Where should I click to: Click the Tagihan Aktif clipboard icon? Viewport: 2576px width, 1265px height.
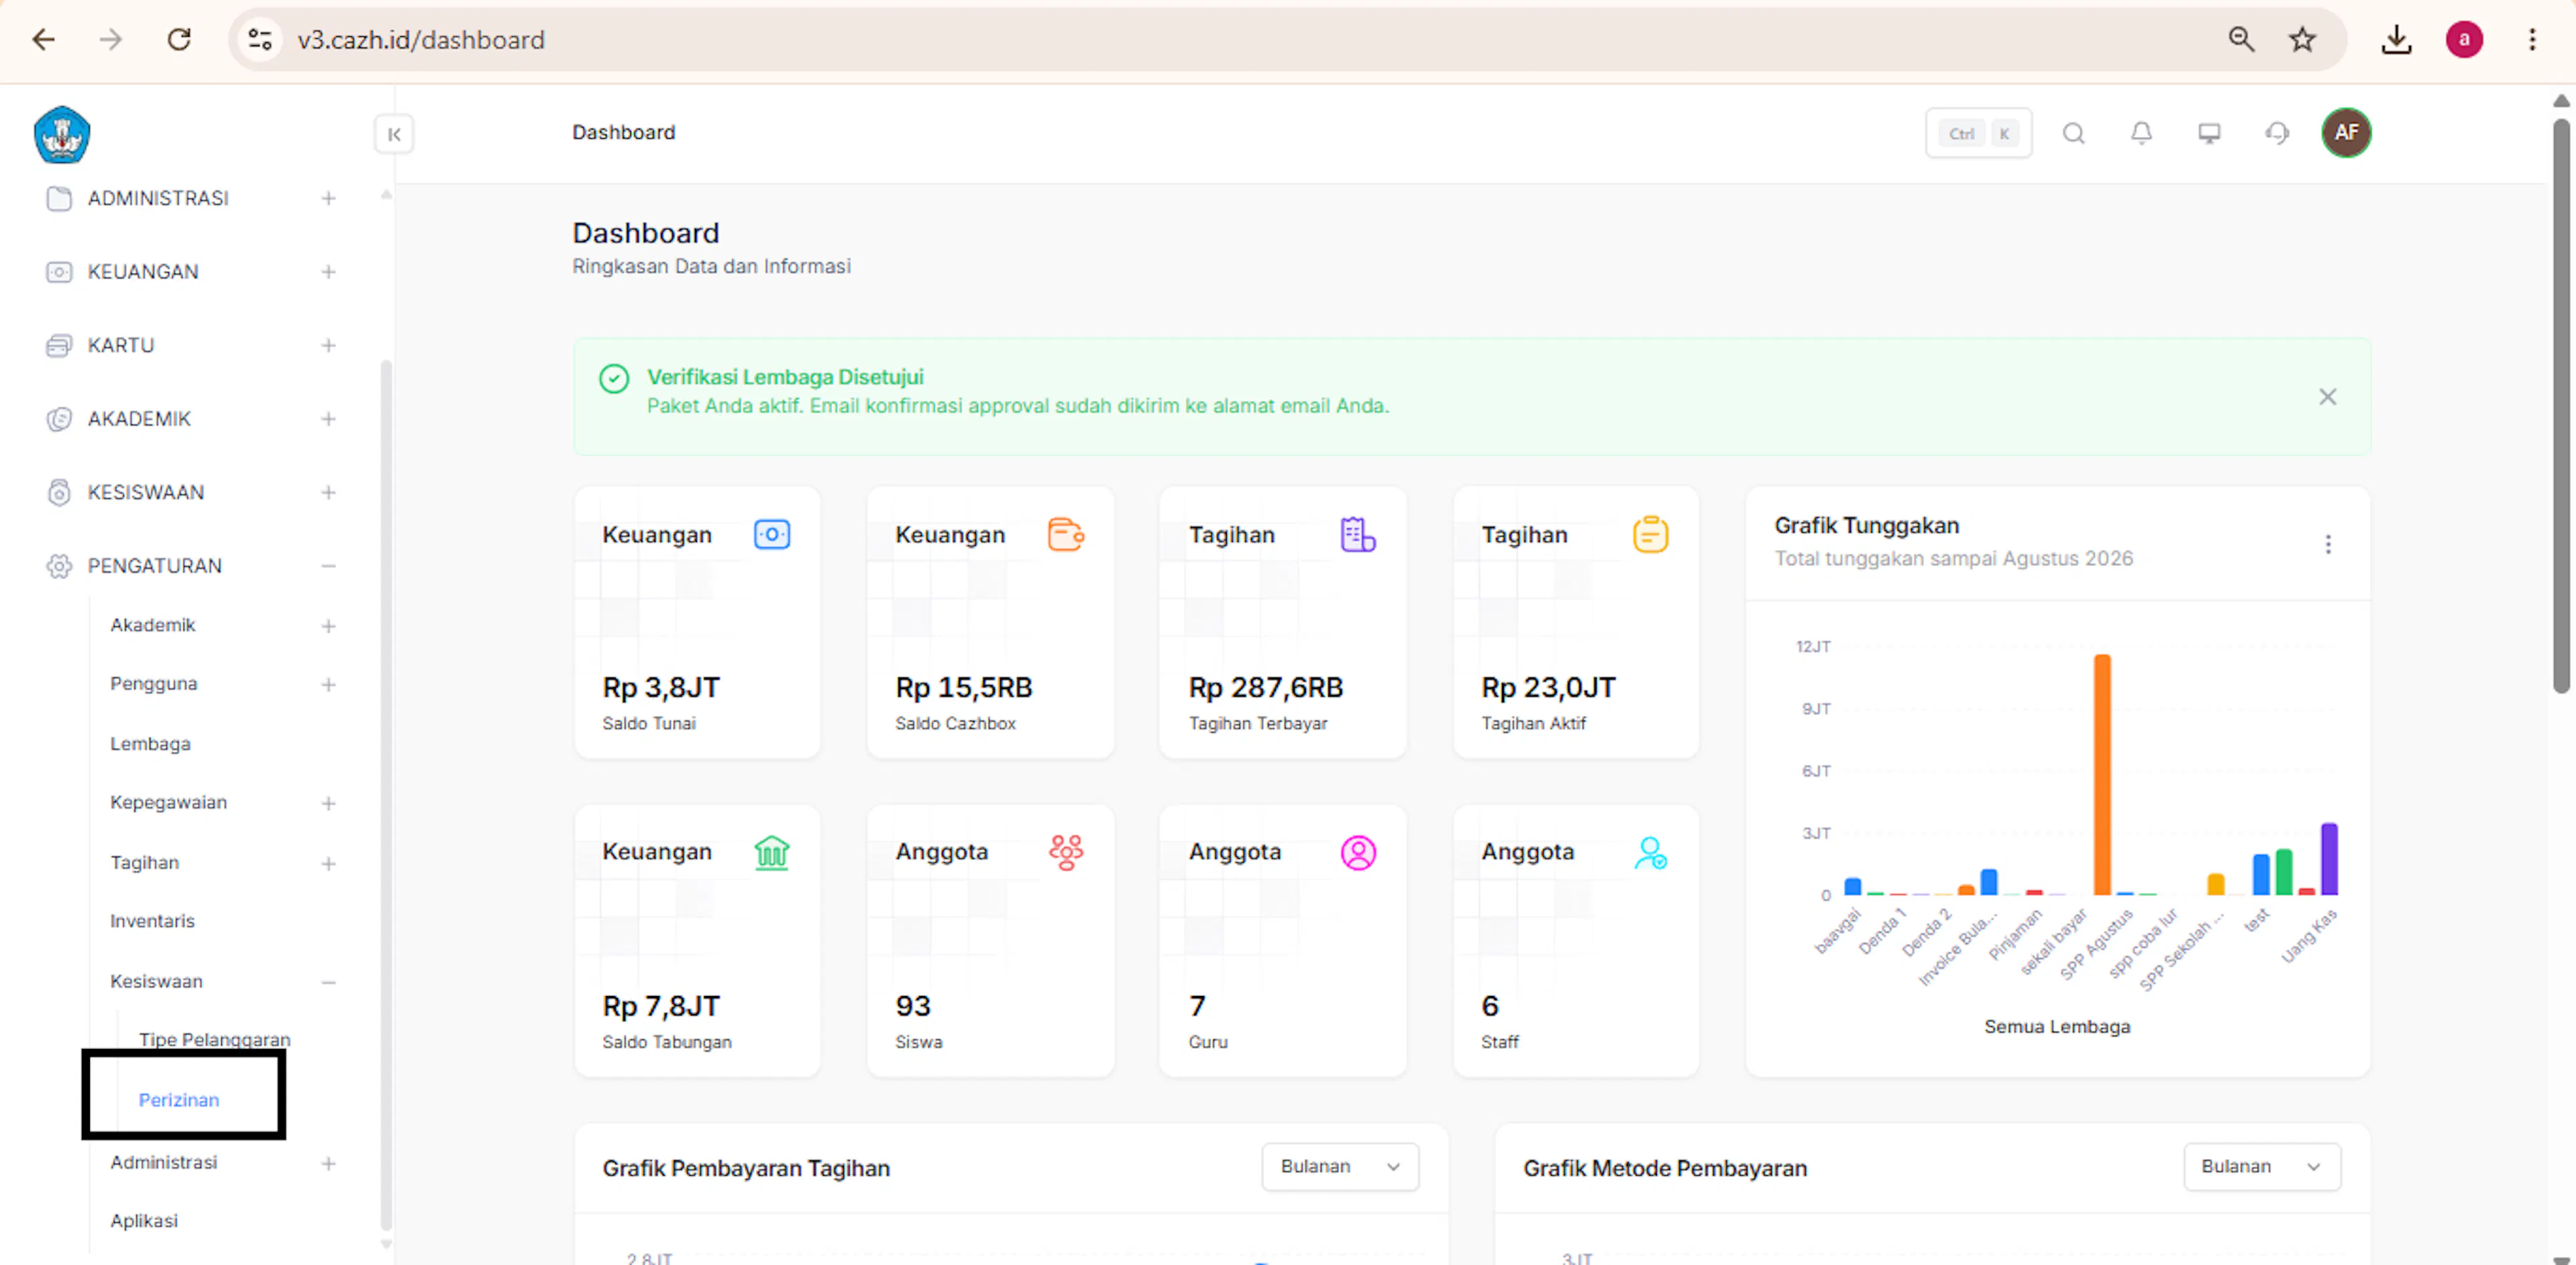(1651, 535)
